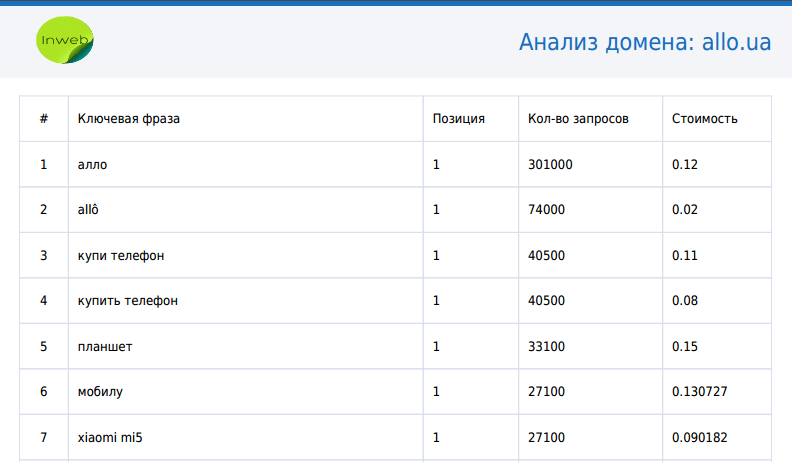Click the keyword 'купи телефон'
The image size is (792, 462).
[x=121, y=255]
